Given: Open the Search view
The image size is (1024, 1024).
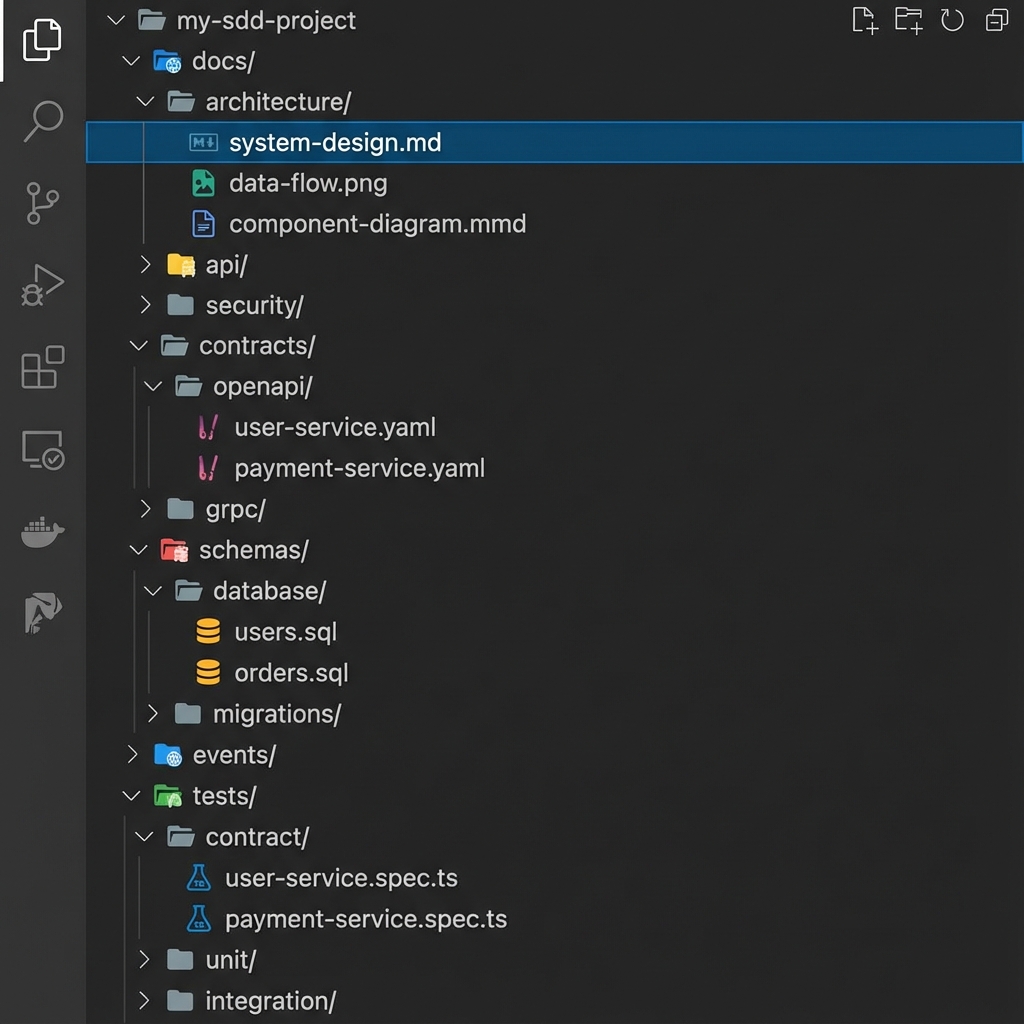Looking at the screenshot, I should pyautogui.click(x=41, y=120).
